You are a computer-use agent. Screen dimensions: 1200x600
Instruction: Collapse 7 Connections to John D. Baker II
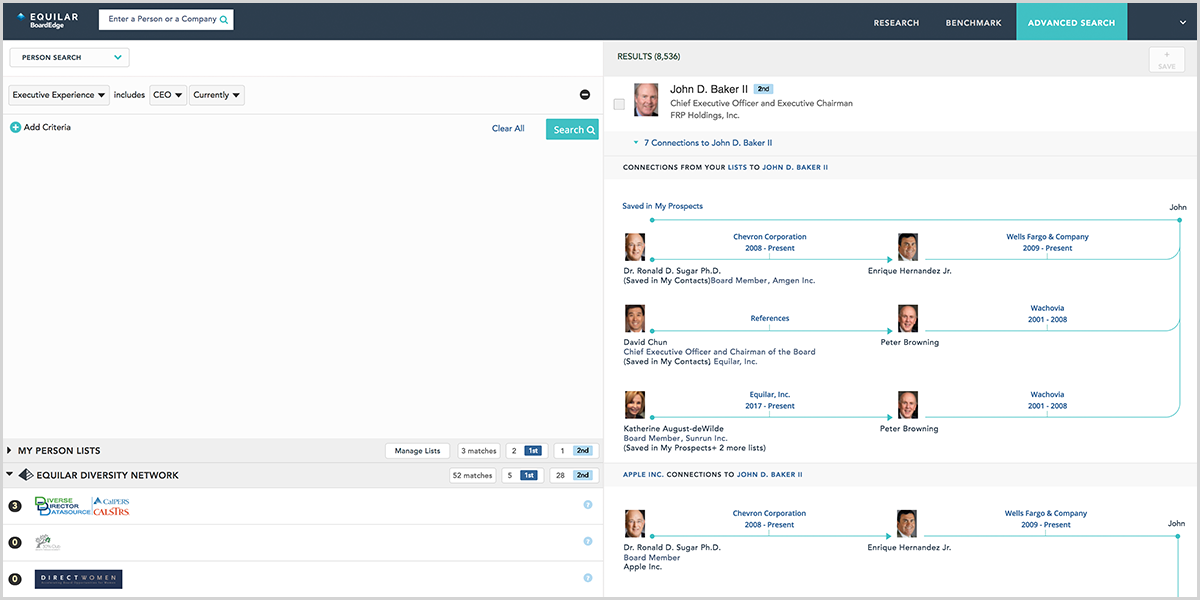(703, 143)
